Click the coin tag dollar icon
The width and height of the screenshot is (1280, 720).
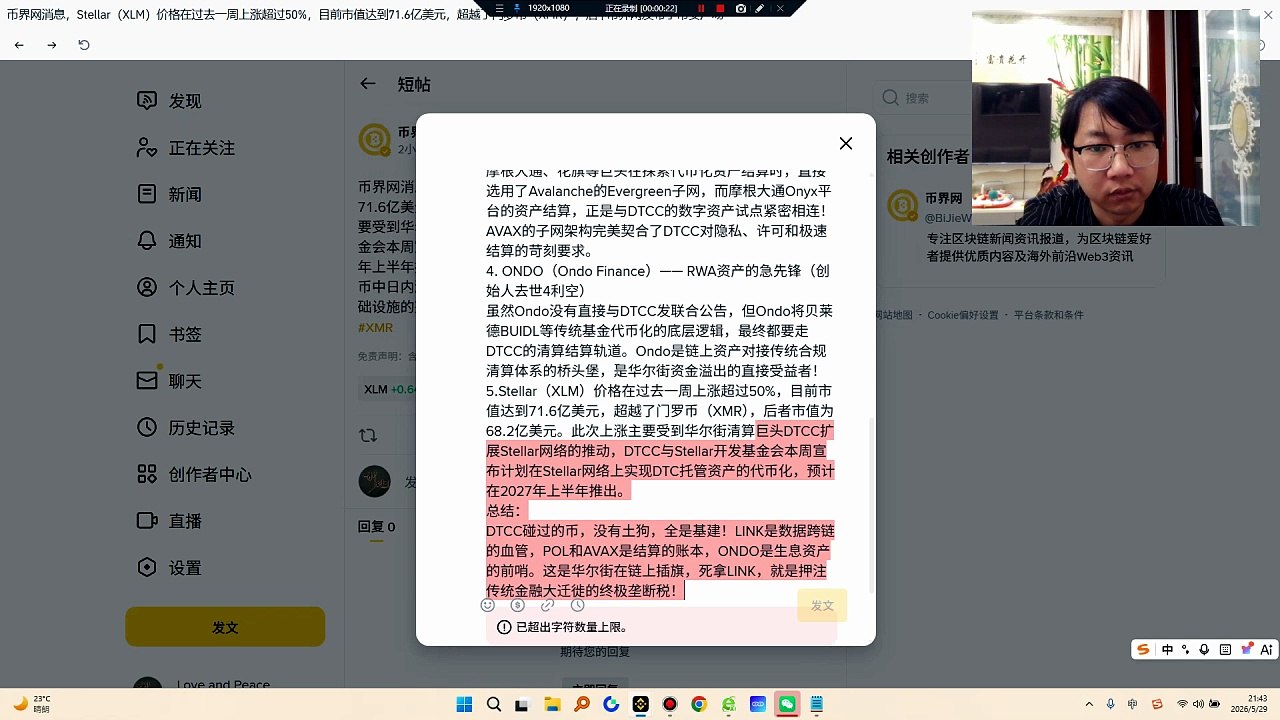click(517, 605)
